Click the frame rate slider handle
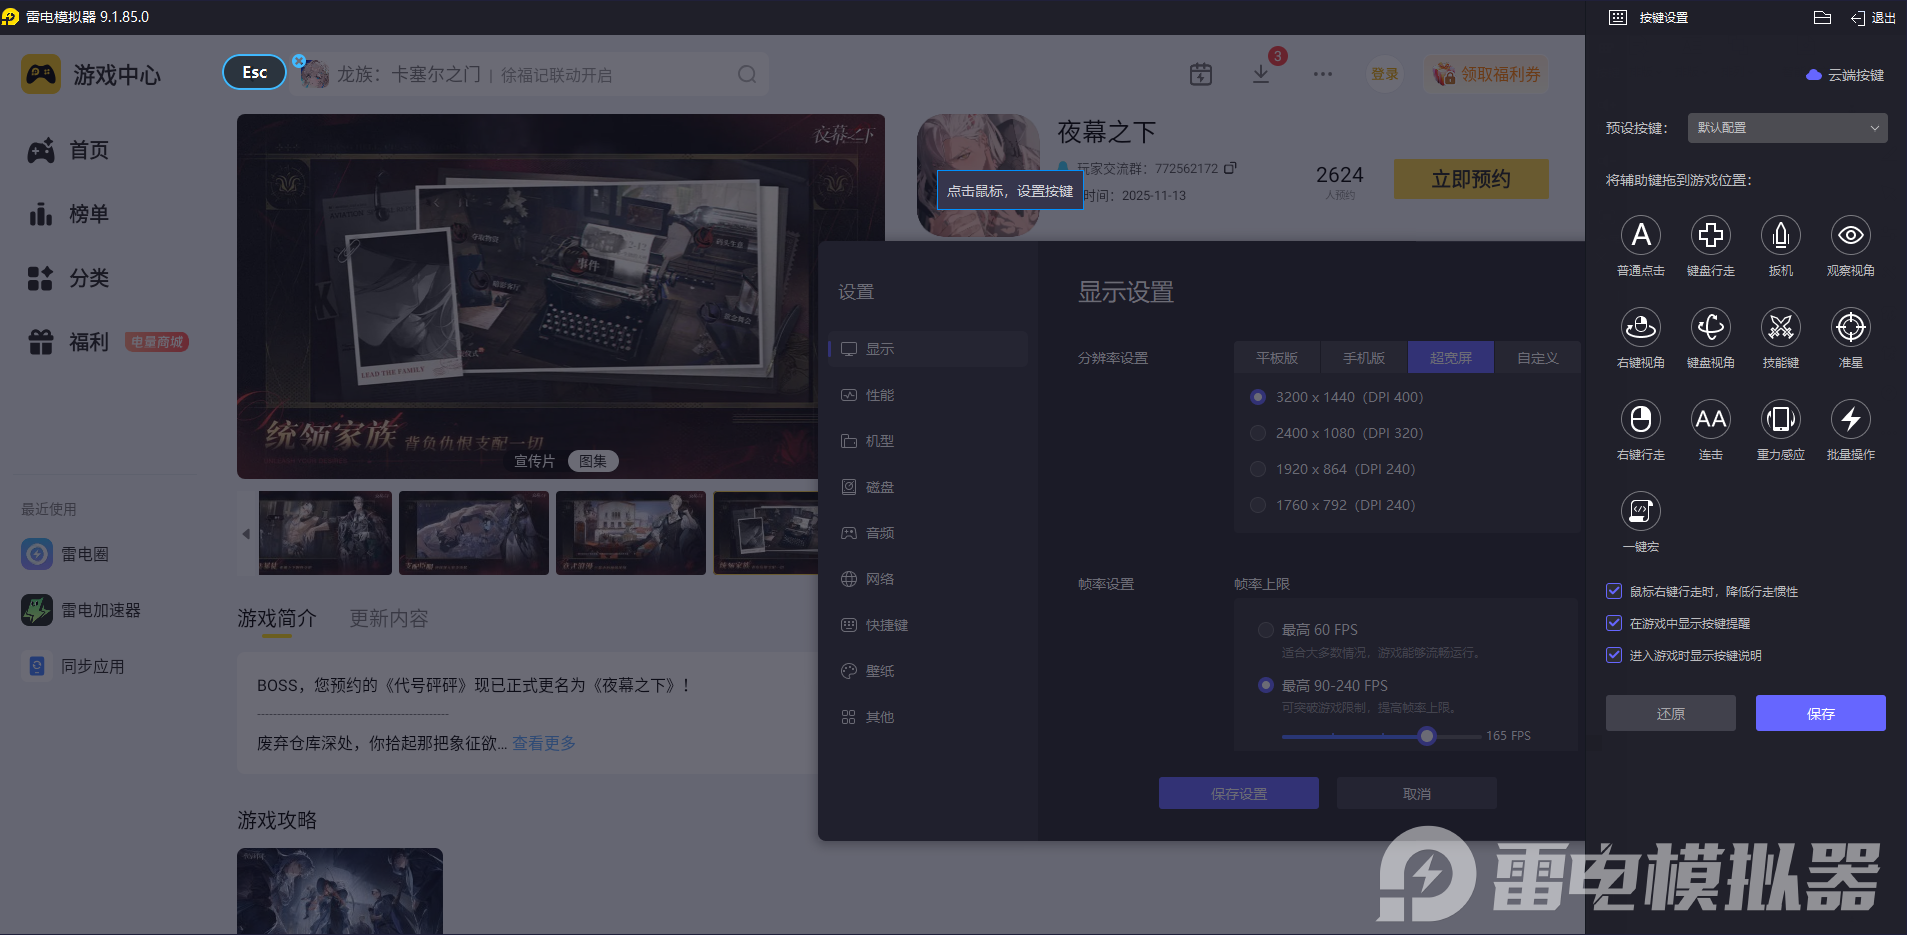The image size is (1907, 935). (1427, 736)
